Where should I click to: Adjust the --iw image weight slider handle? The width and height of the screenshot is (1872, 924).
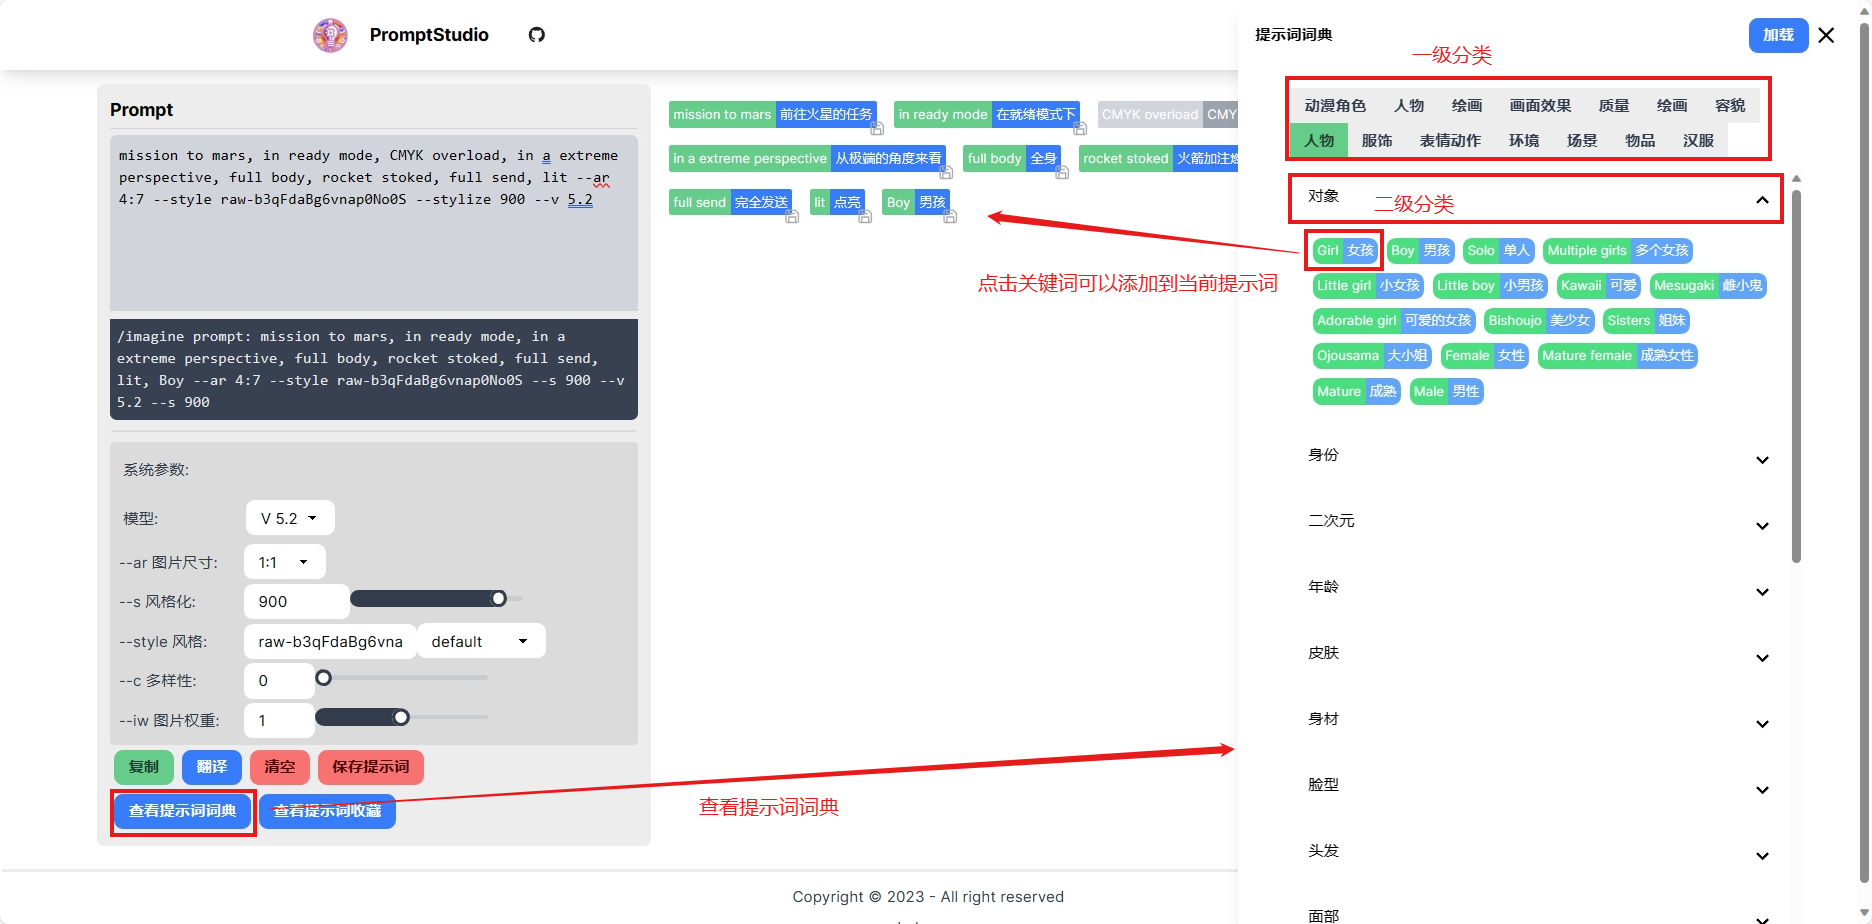pos(401,717)
